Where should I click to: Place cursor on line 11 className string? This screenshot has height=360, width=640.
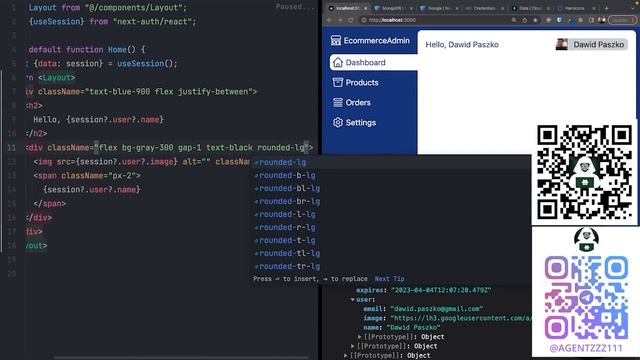click(202, 148)
